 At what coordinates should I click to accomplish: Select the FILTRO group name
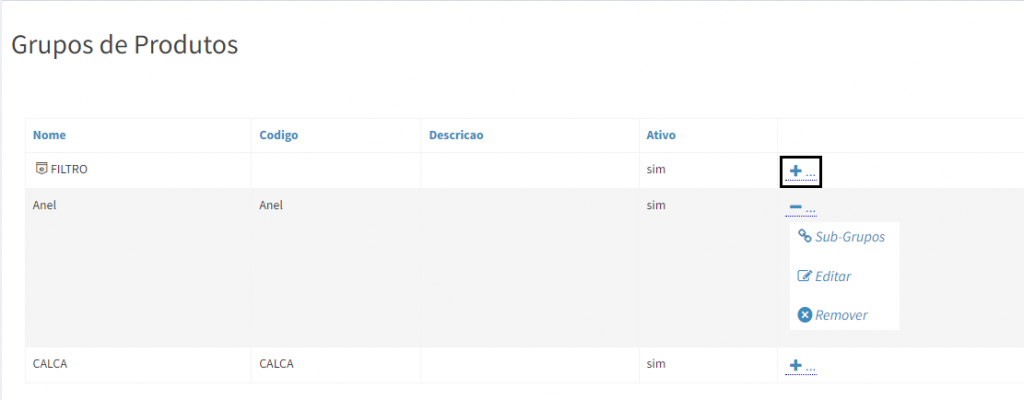[x=69, y=170]
